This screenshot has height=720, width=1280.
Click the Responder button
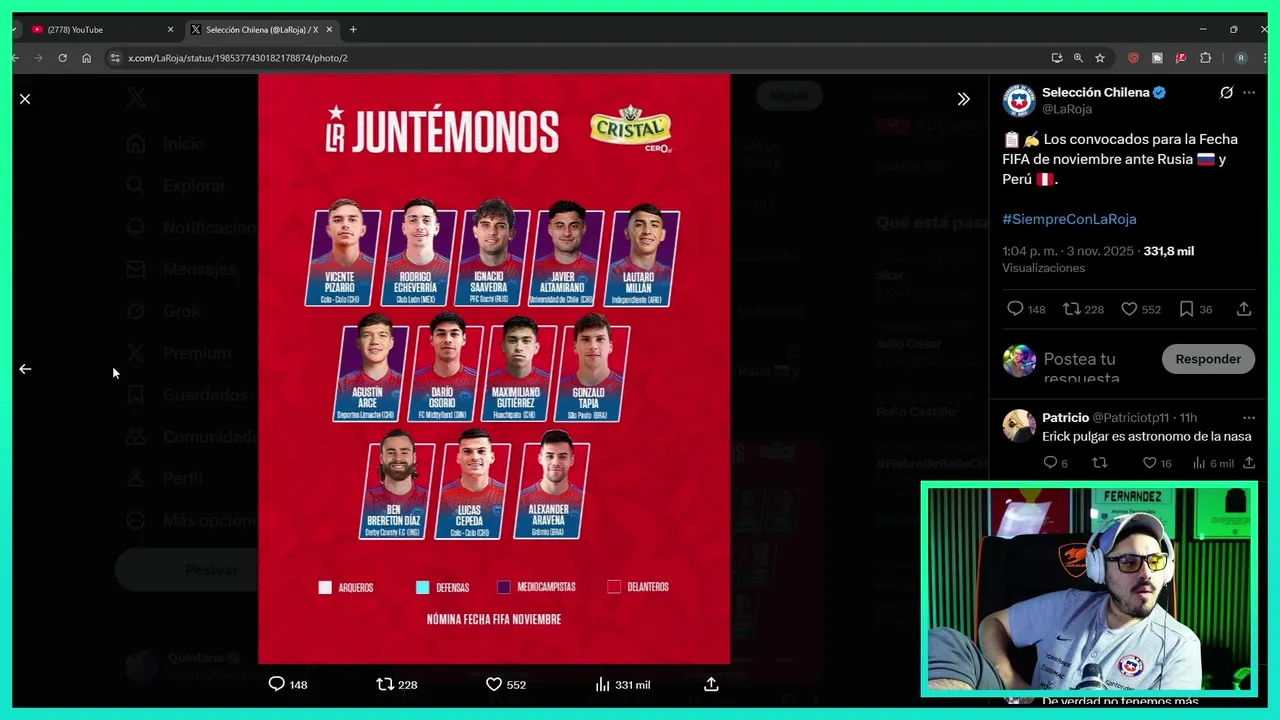tap(1208, 359)
